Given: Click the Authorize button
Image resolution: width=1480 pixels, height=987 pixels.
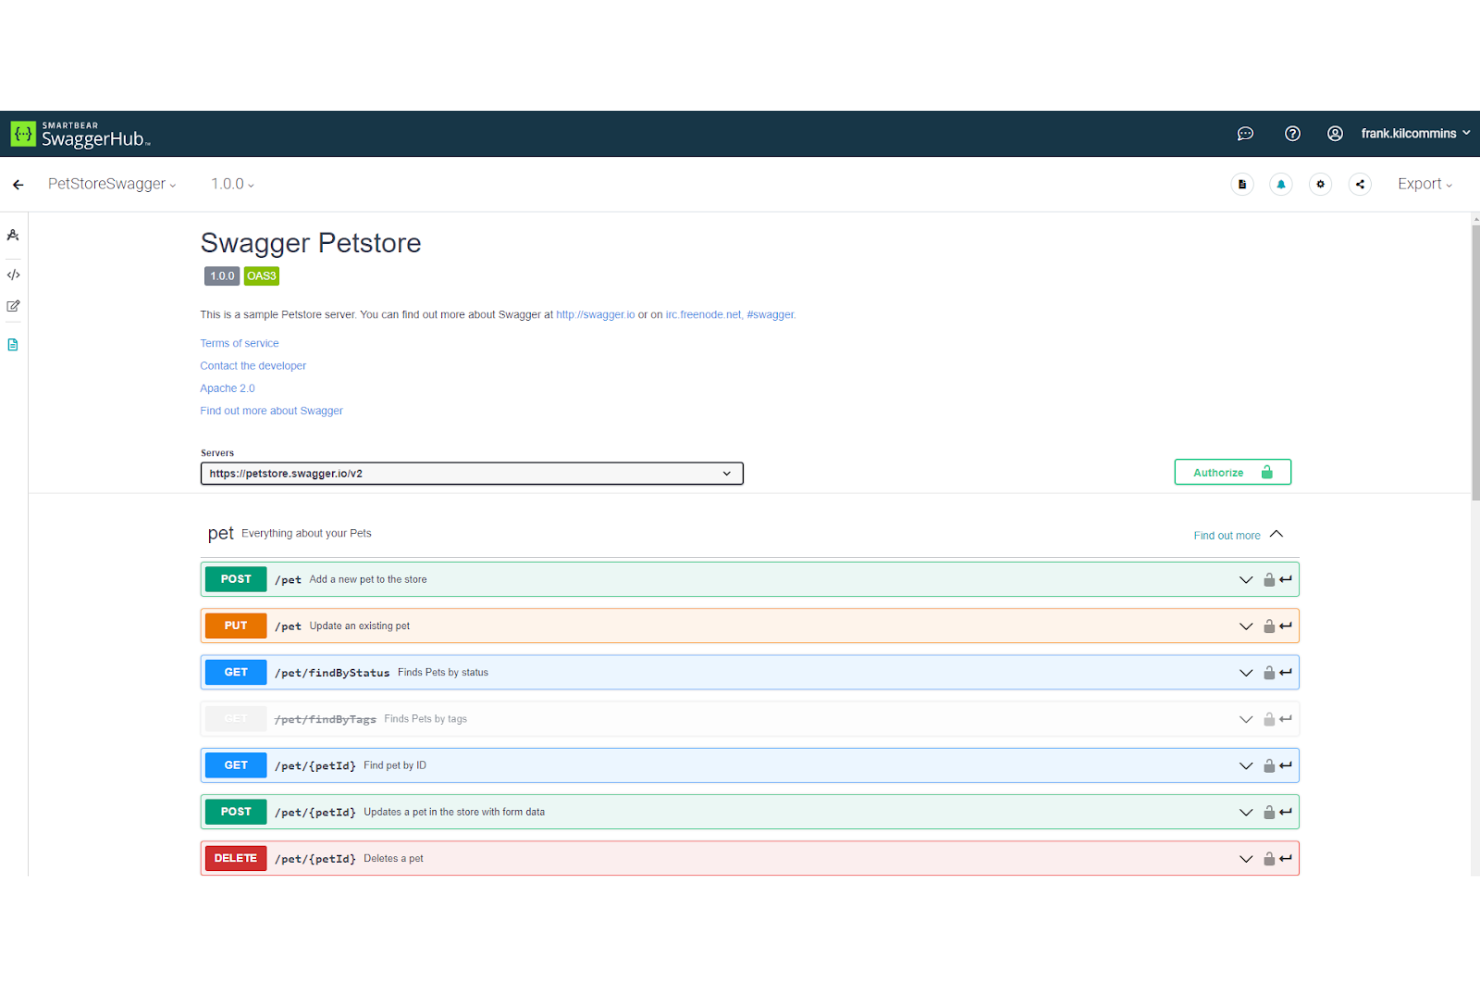Looking at the screenshot, I should (x=1232, y=471).
